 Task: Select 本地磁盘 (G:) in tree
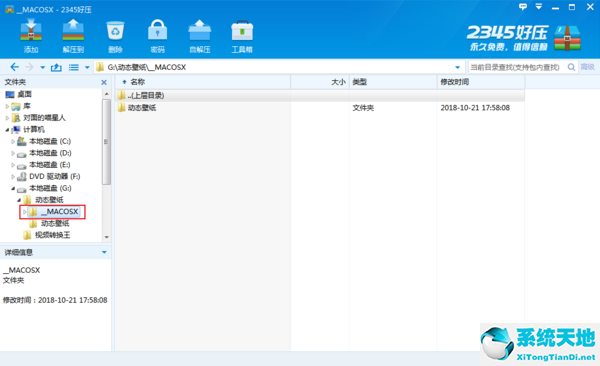(50, 188)
